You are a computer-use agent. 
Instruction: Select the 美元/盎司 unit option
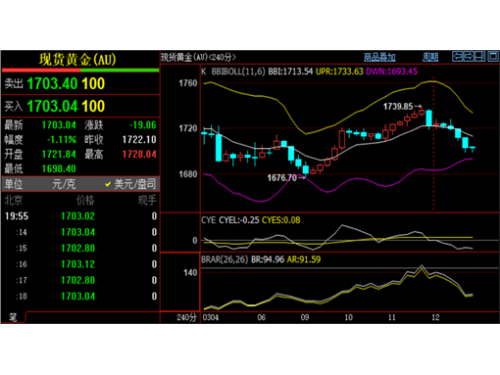(x=130, y=184)
